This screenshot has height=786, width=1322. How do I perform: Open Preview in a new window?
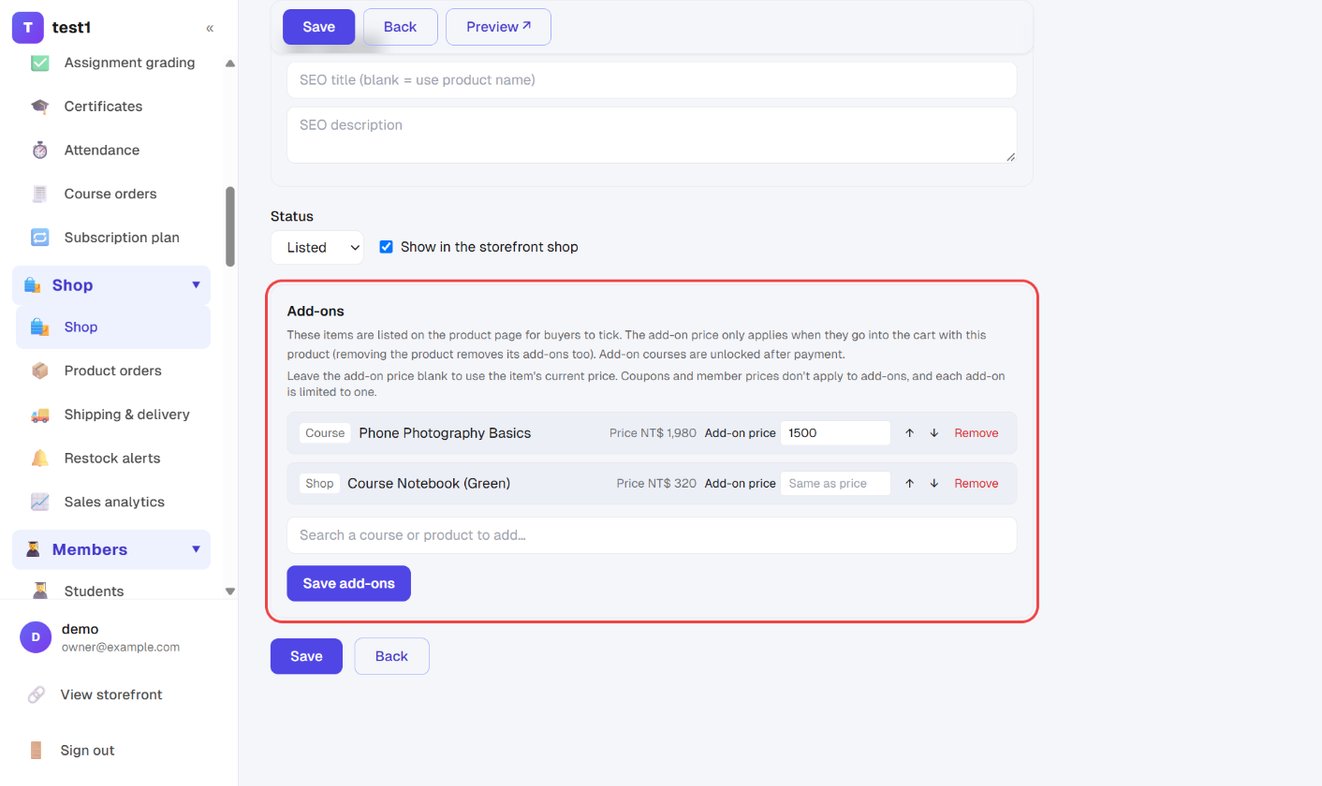pos(498,27)
